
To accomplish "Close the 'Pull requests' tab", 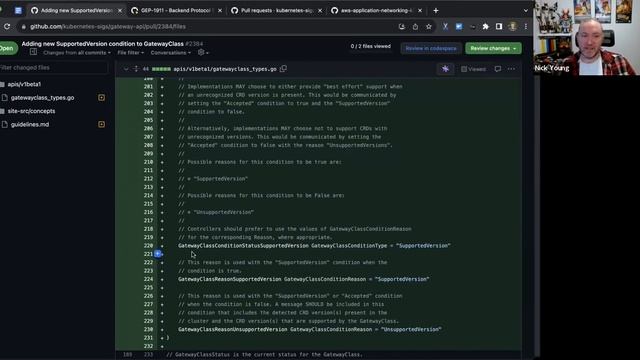I will pyautogui.click(x=320, y=11).
